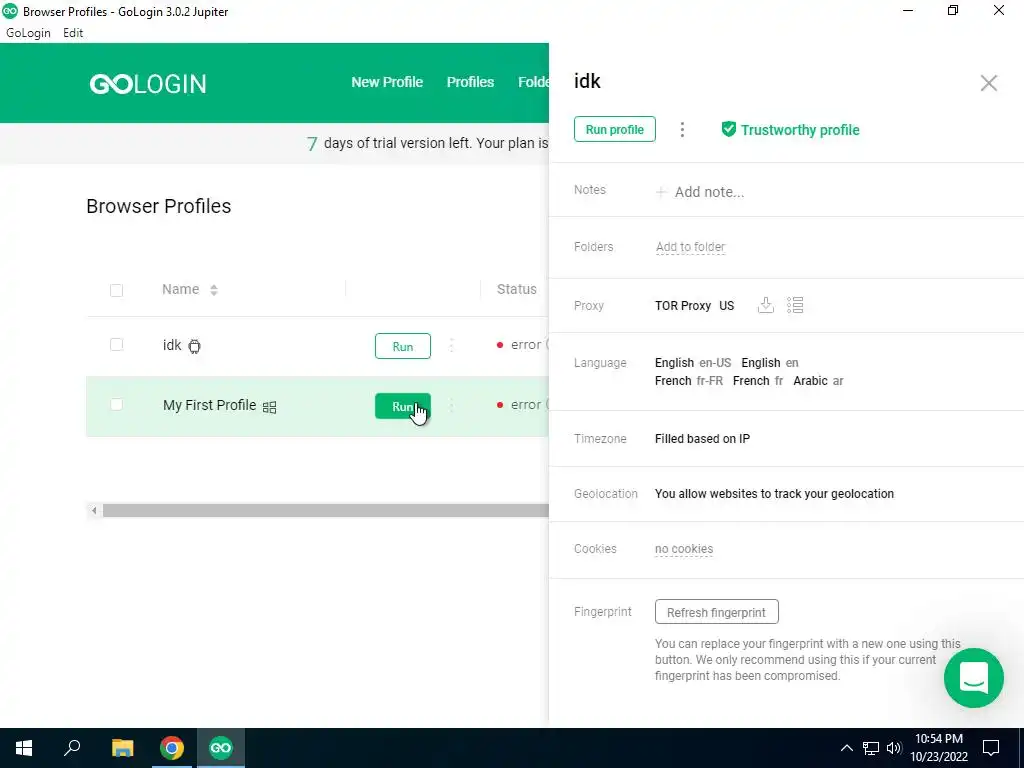Sort profiles by Name column arrows
The image size is (1024, 768).
[x=214, y=290]
